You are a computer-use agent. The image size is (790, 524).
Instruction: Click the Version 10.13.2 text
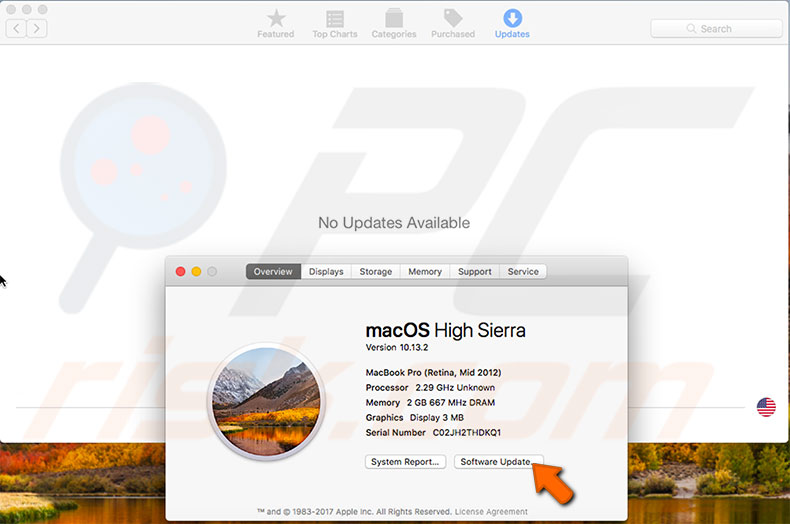pos(397,347)
